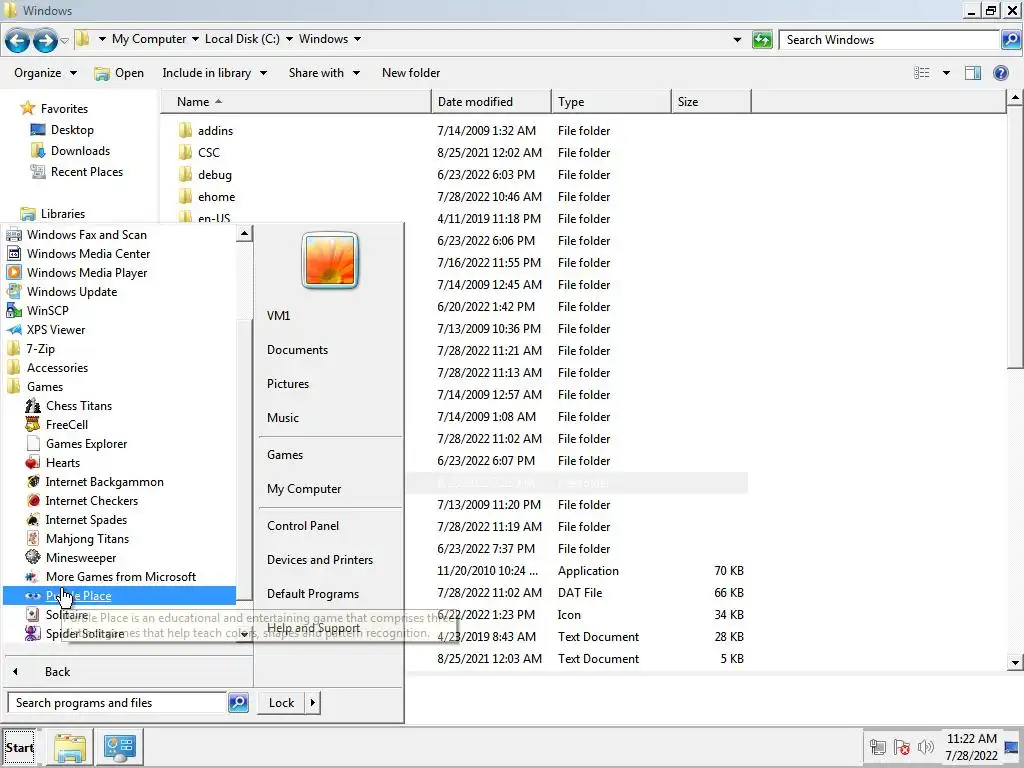Click the green Refresh icon beside the address bar
The height and width of the screenshot is (768, 1024).
761,40
